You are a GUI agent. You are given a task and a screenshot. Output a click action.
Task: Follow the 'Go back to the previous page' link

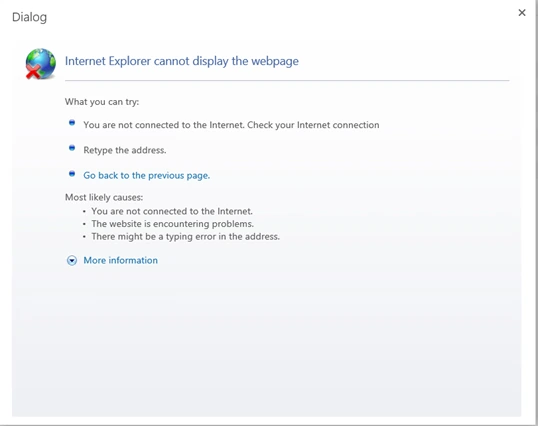coord(147,176)
